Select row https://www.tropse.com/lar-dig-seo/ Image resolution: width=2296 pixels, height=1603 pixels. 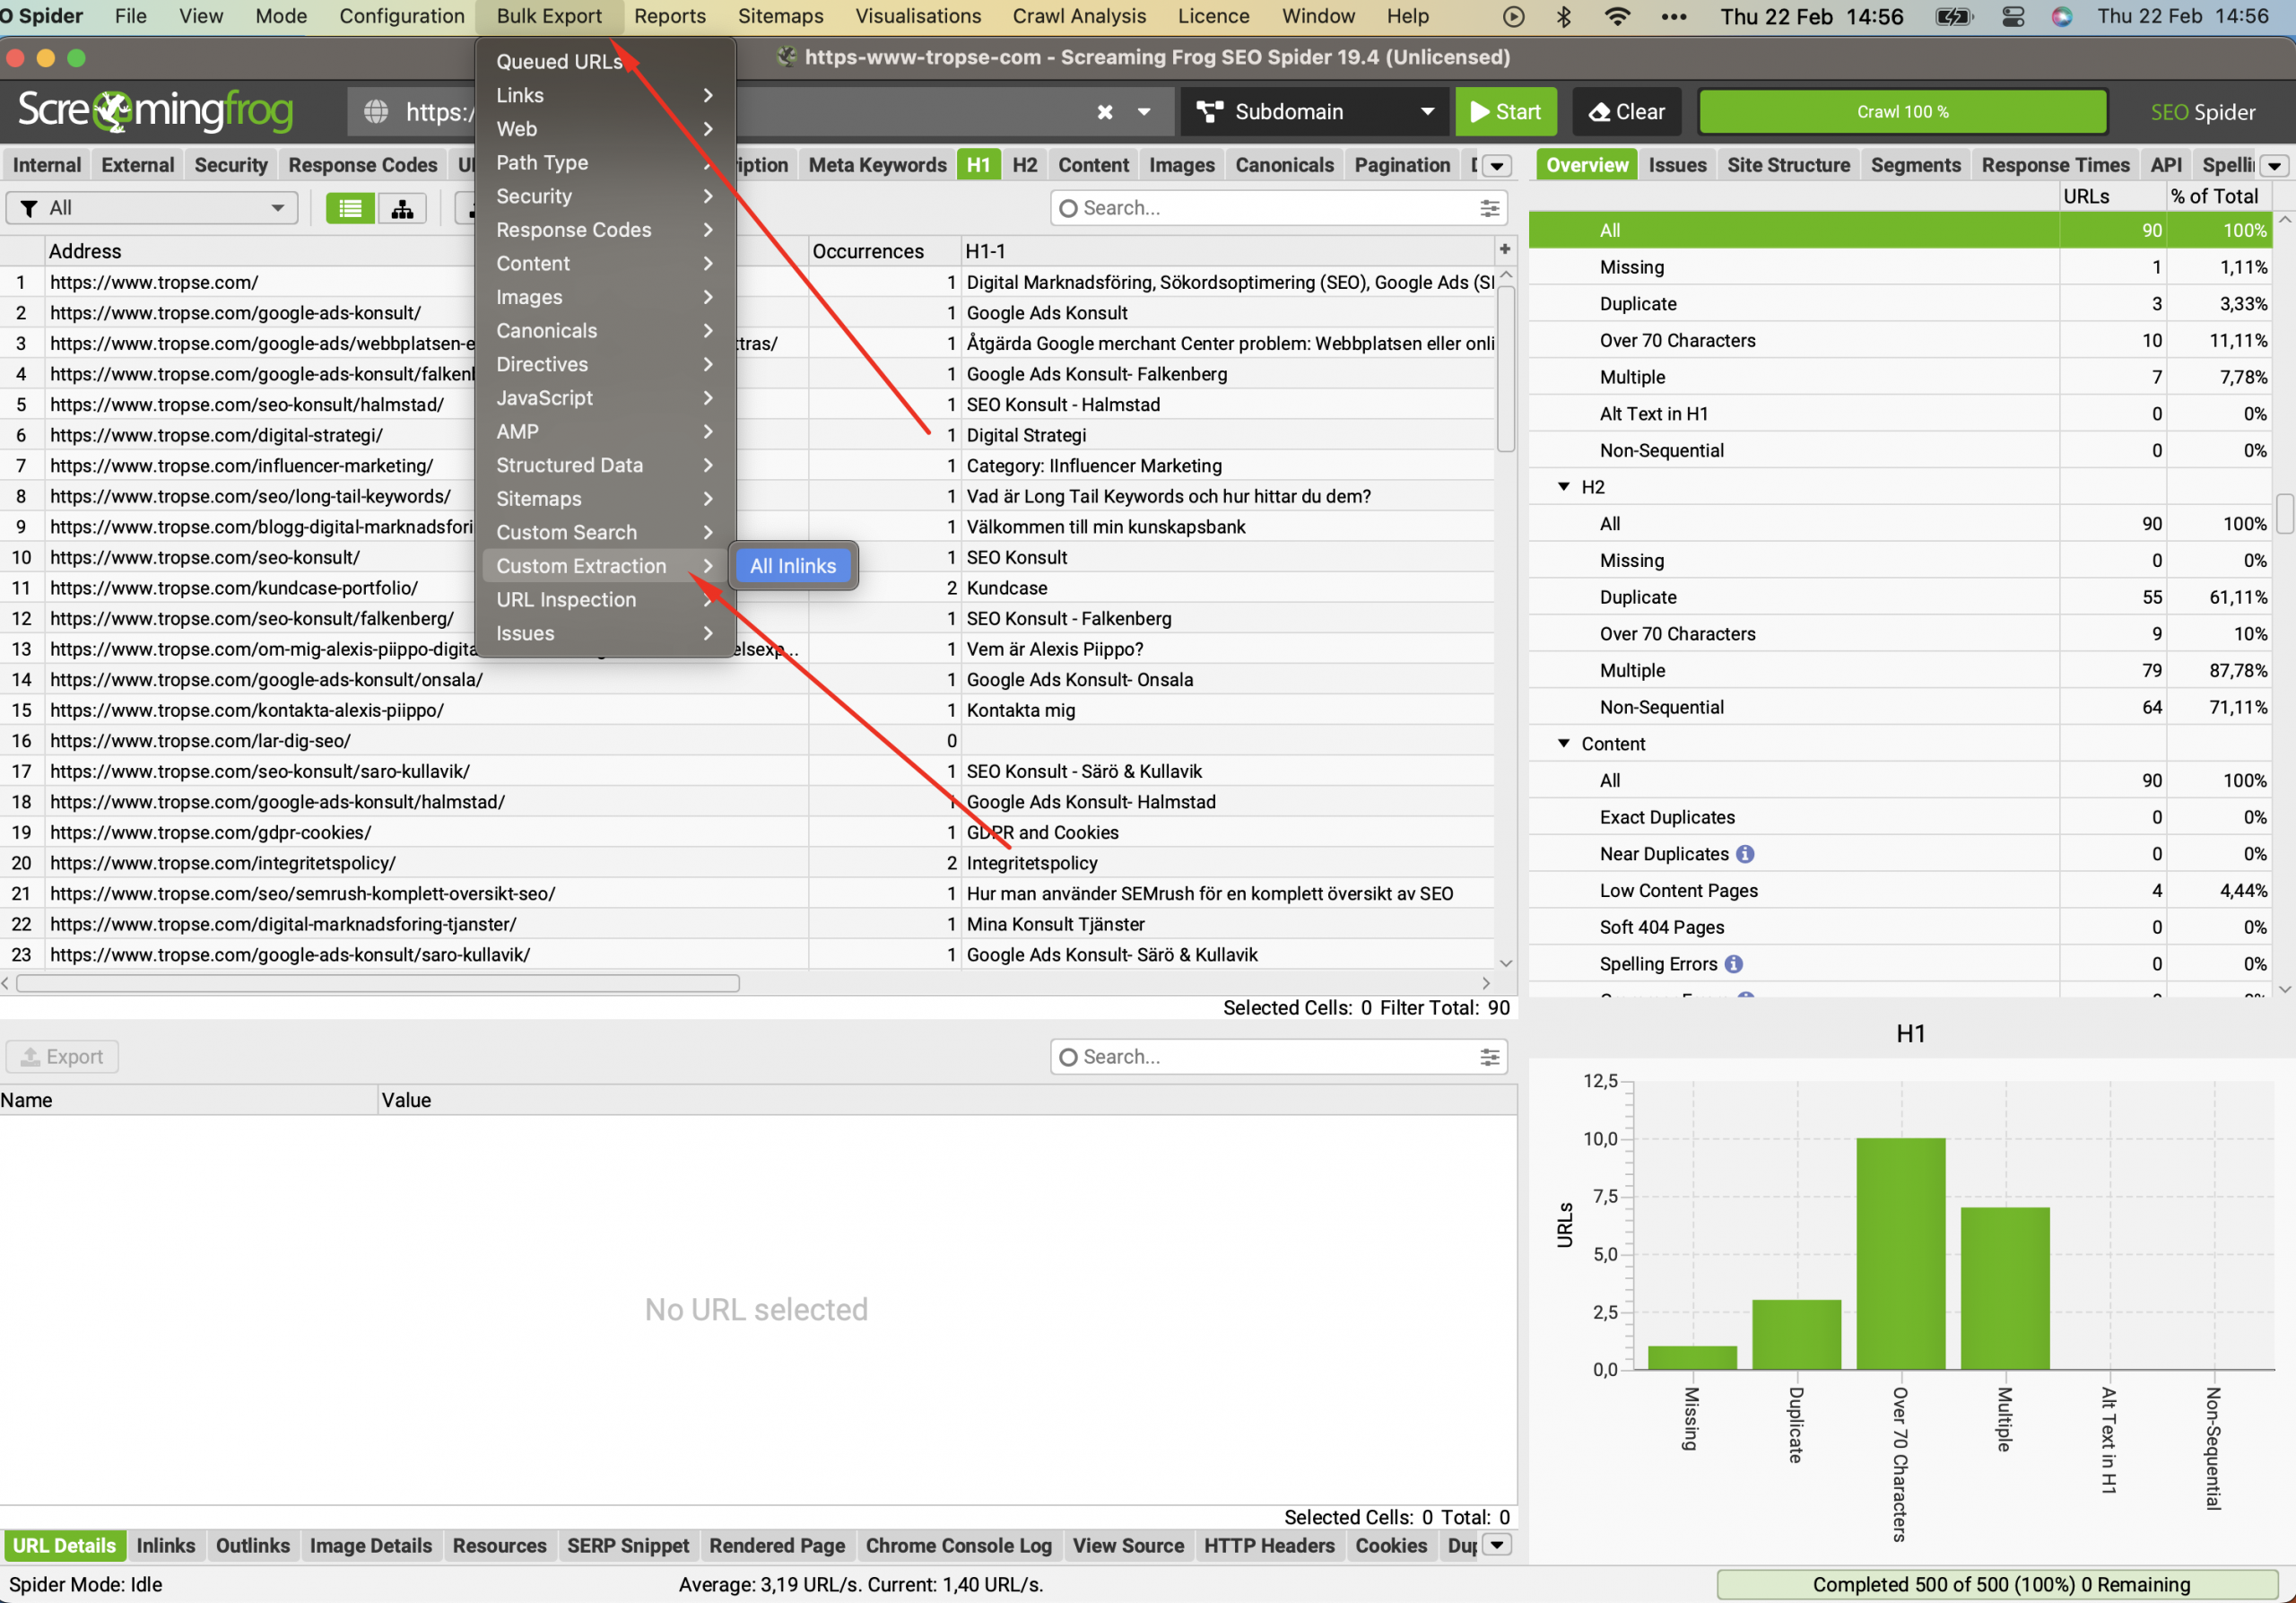[x=747, y=741]
